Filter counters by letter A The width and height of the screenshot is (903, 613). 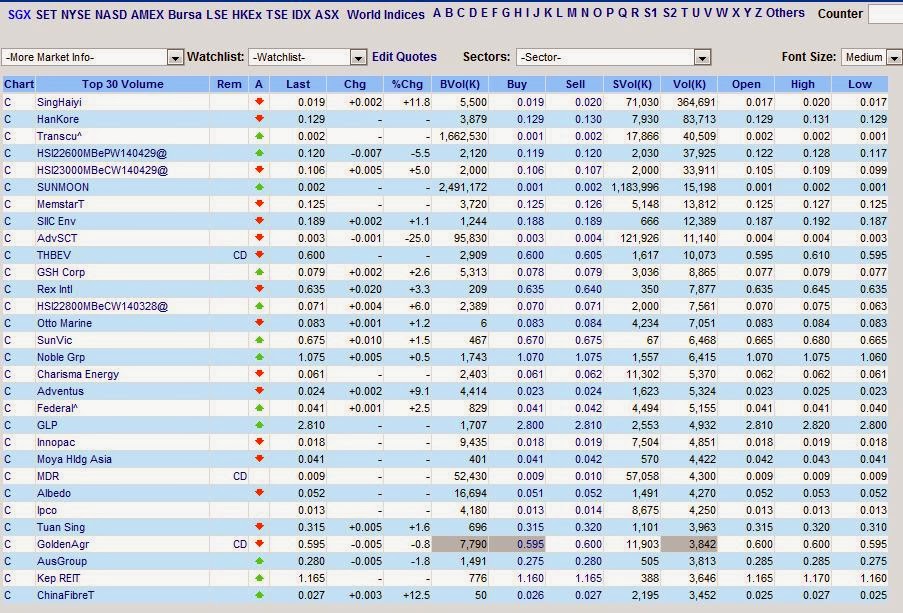[x=437, y=13]
